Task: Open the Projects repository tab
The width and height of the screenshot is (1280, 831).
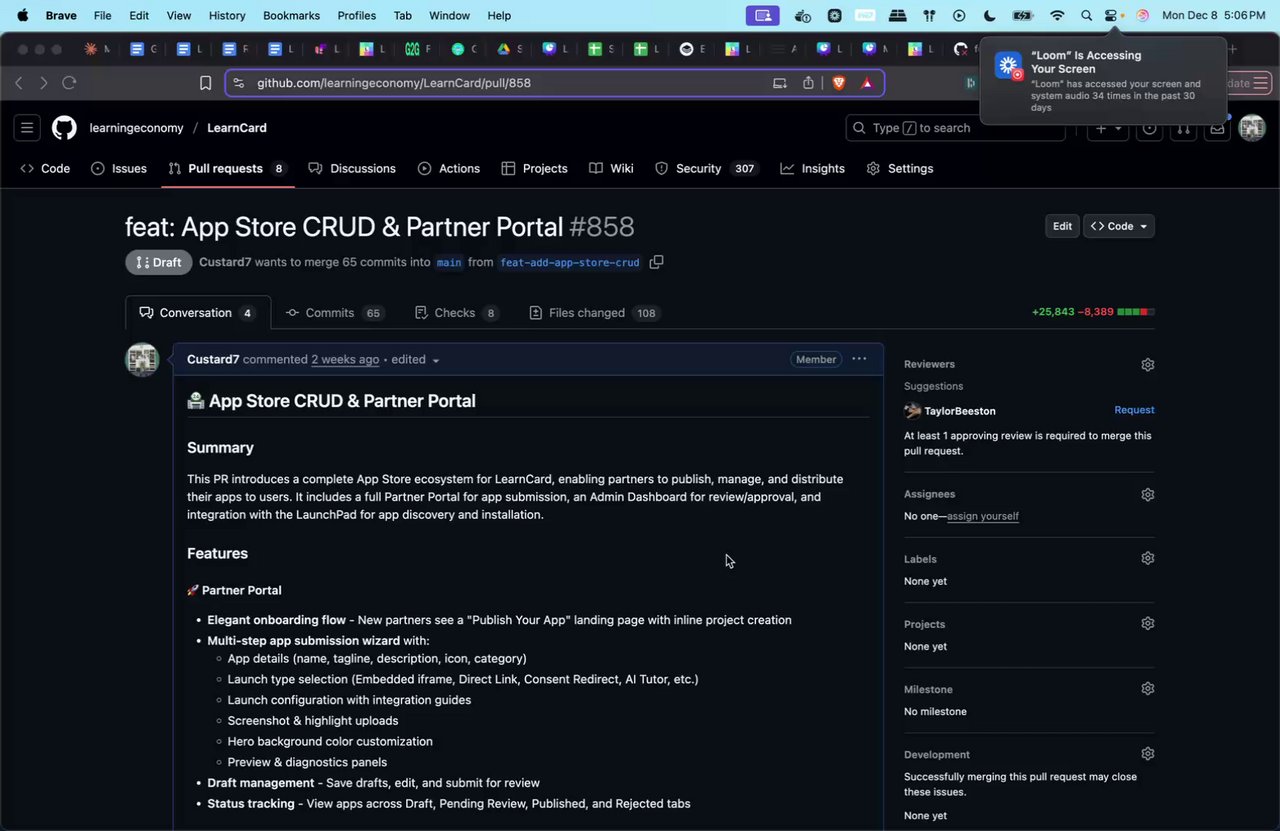Action: (x=534, y=168)
